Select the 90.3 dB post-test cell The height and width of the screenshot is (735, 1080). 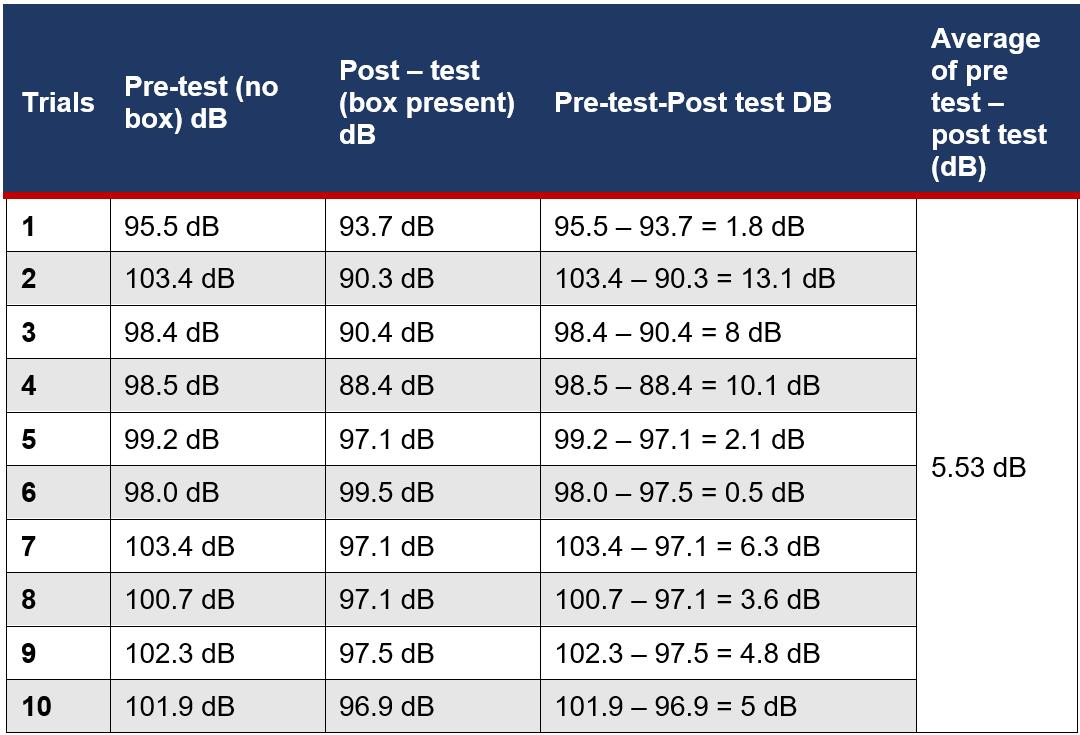[433, 279]
